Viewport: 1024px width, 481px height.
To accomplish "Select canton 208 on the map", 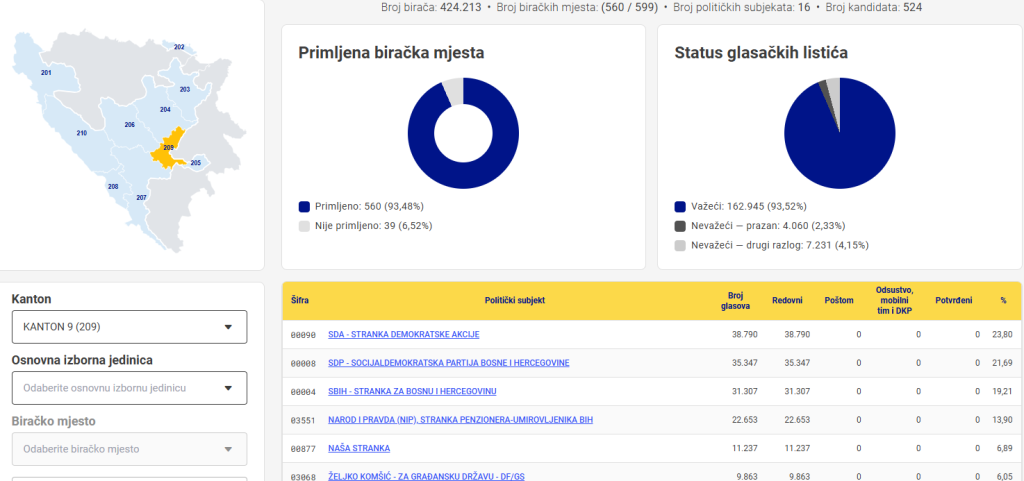I will (x=113, y=187).
